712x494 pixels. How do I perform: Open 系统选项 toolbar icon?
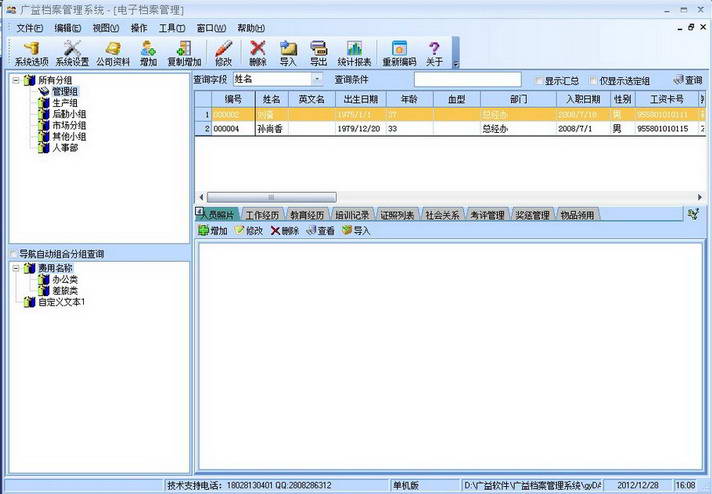point(31,54)
